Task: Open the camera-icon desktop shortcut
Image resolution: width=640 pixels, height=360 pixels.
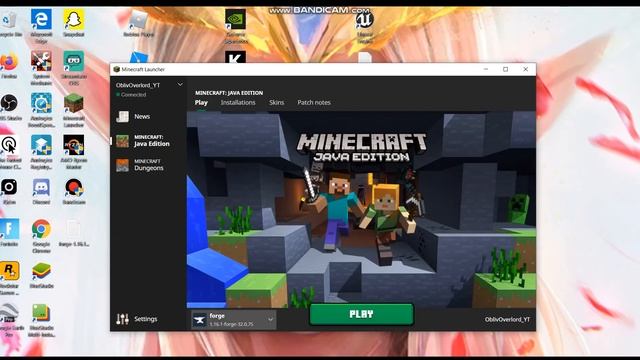Action: click(x=9, y=191)
